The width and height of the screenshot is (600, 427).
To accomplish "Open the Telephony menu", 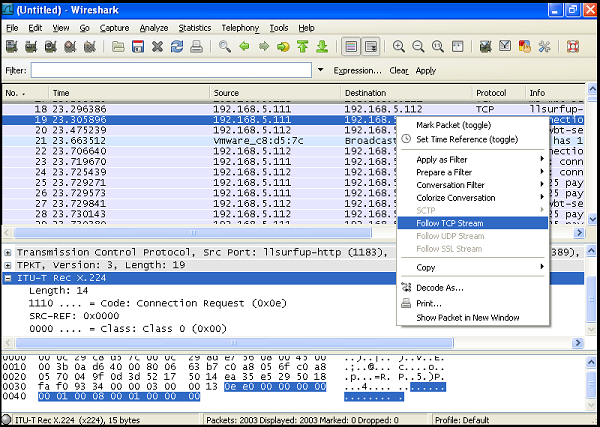I will coord(240,28).
